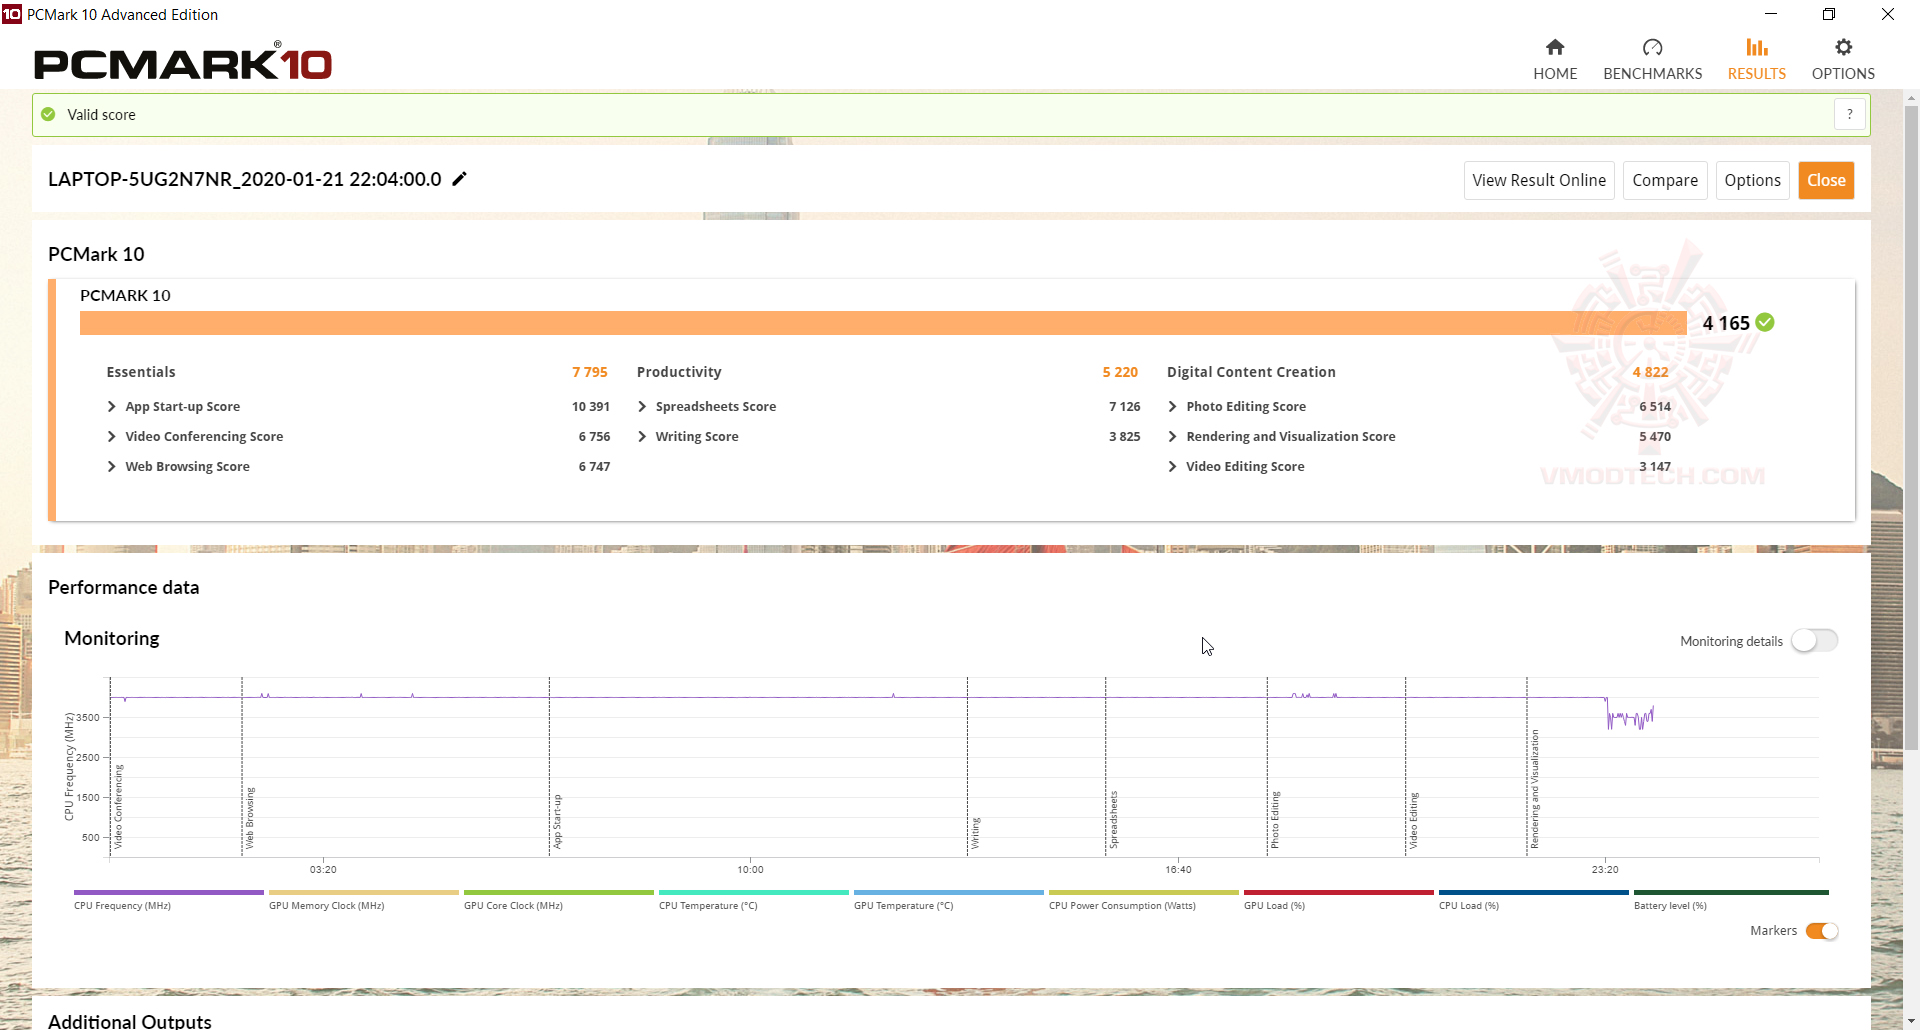This screenshot has height=1030, width=1920.
Task: Click the Essentials score 7 795
Action: 590,372
